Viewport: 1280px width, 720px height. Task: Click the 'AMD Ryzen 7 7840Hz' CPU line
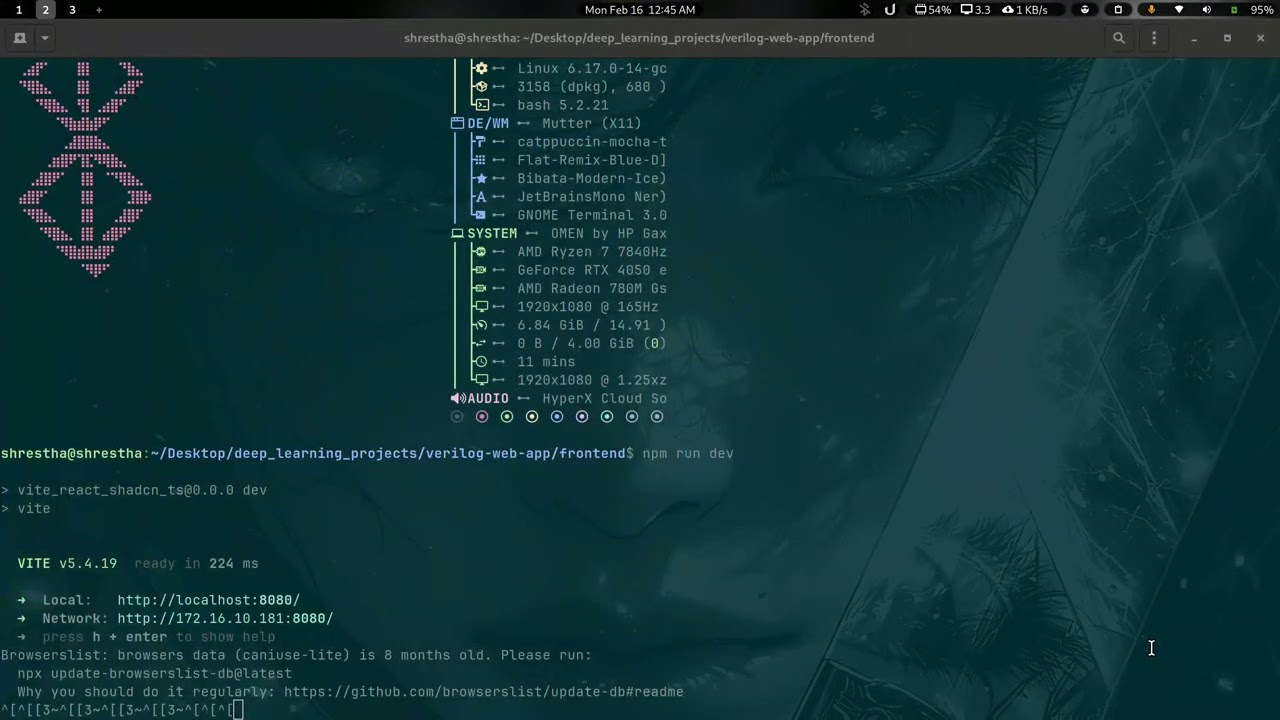tap(592, 252)
